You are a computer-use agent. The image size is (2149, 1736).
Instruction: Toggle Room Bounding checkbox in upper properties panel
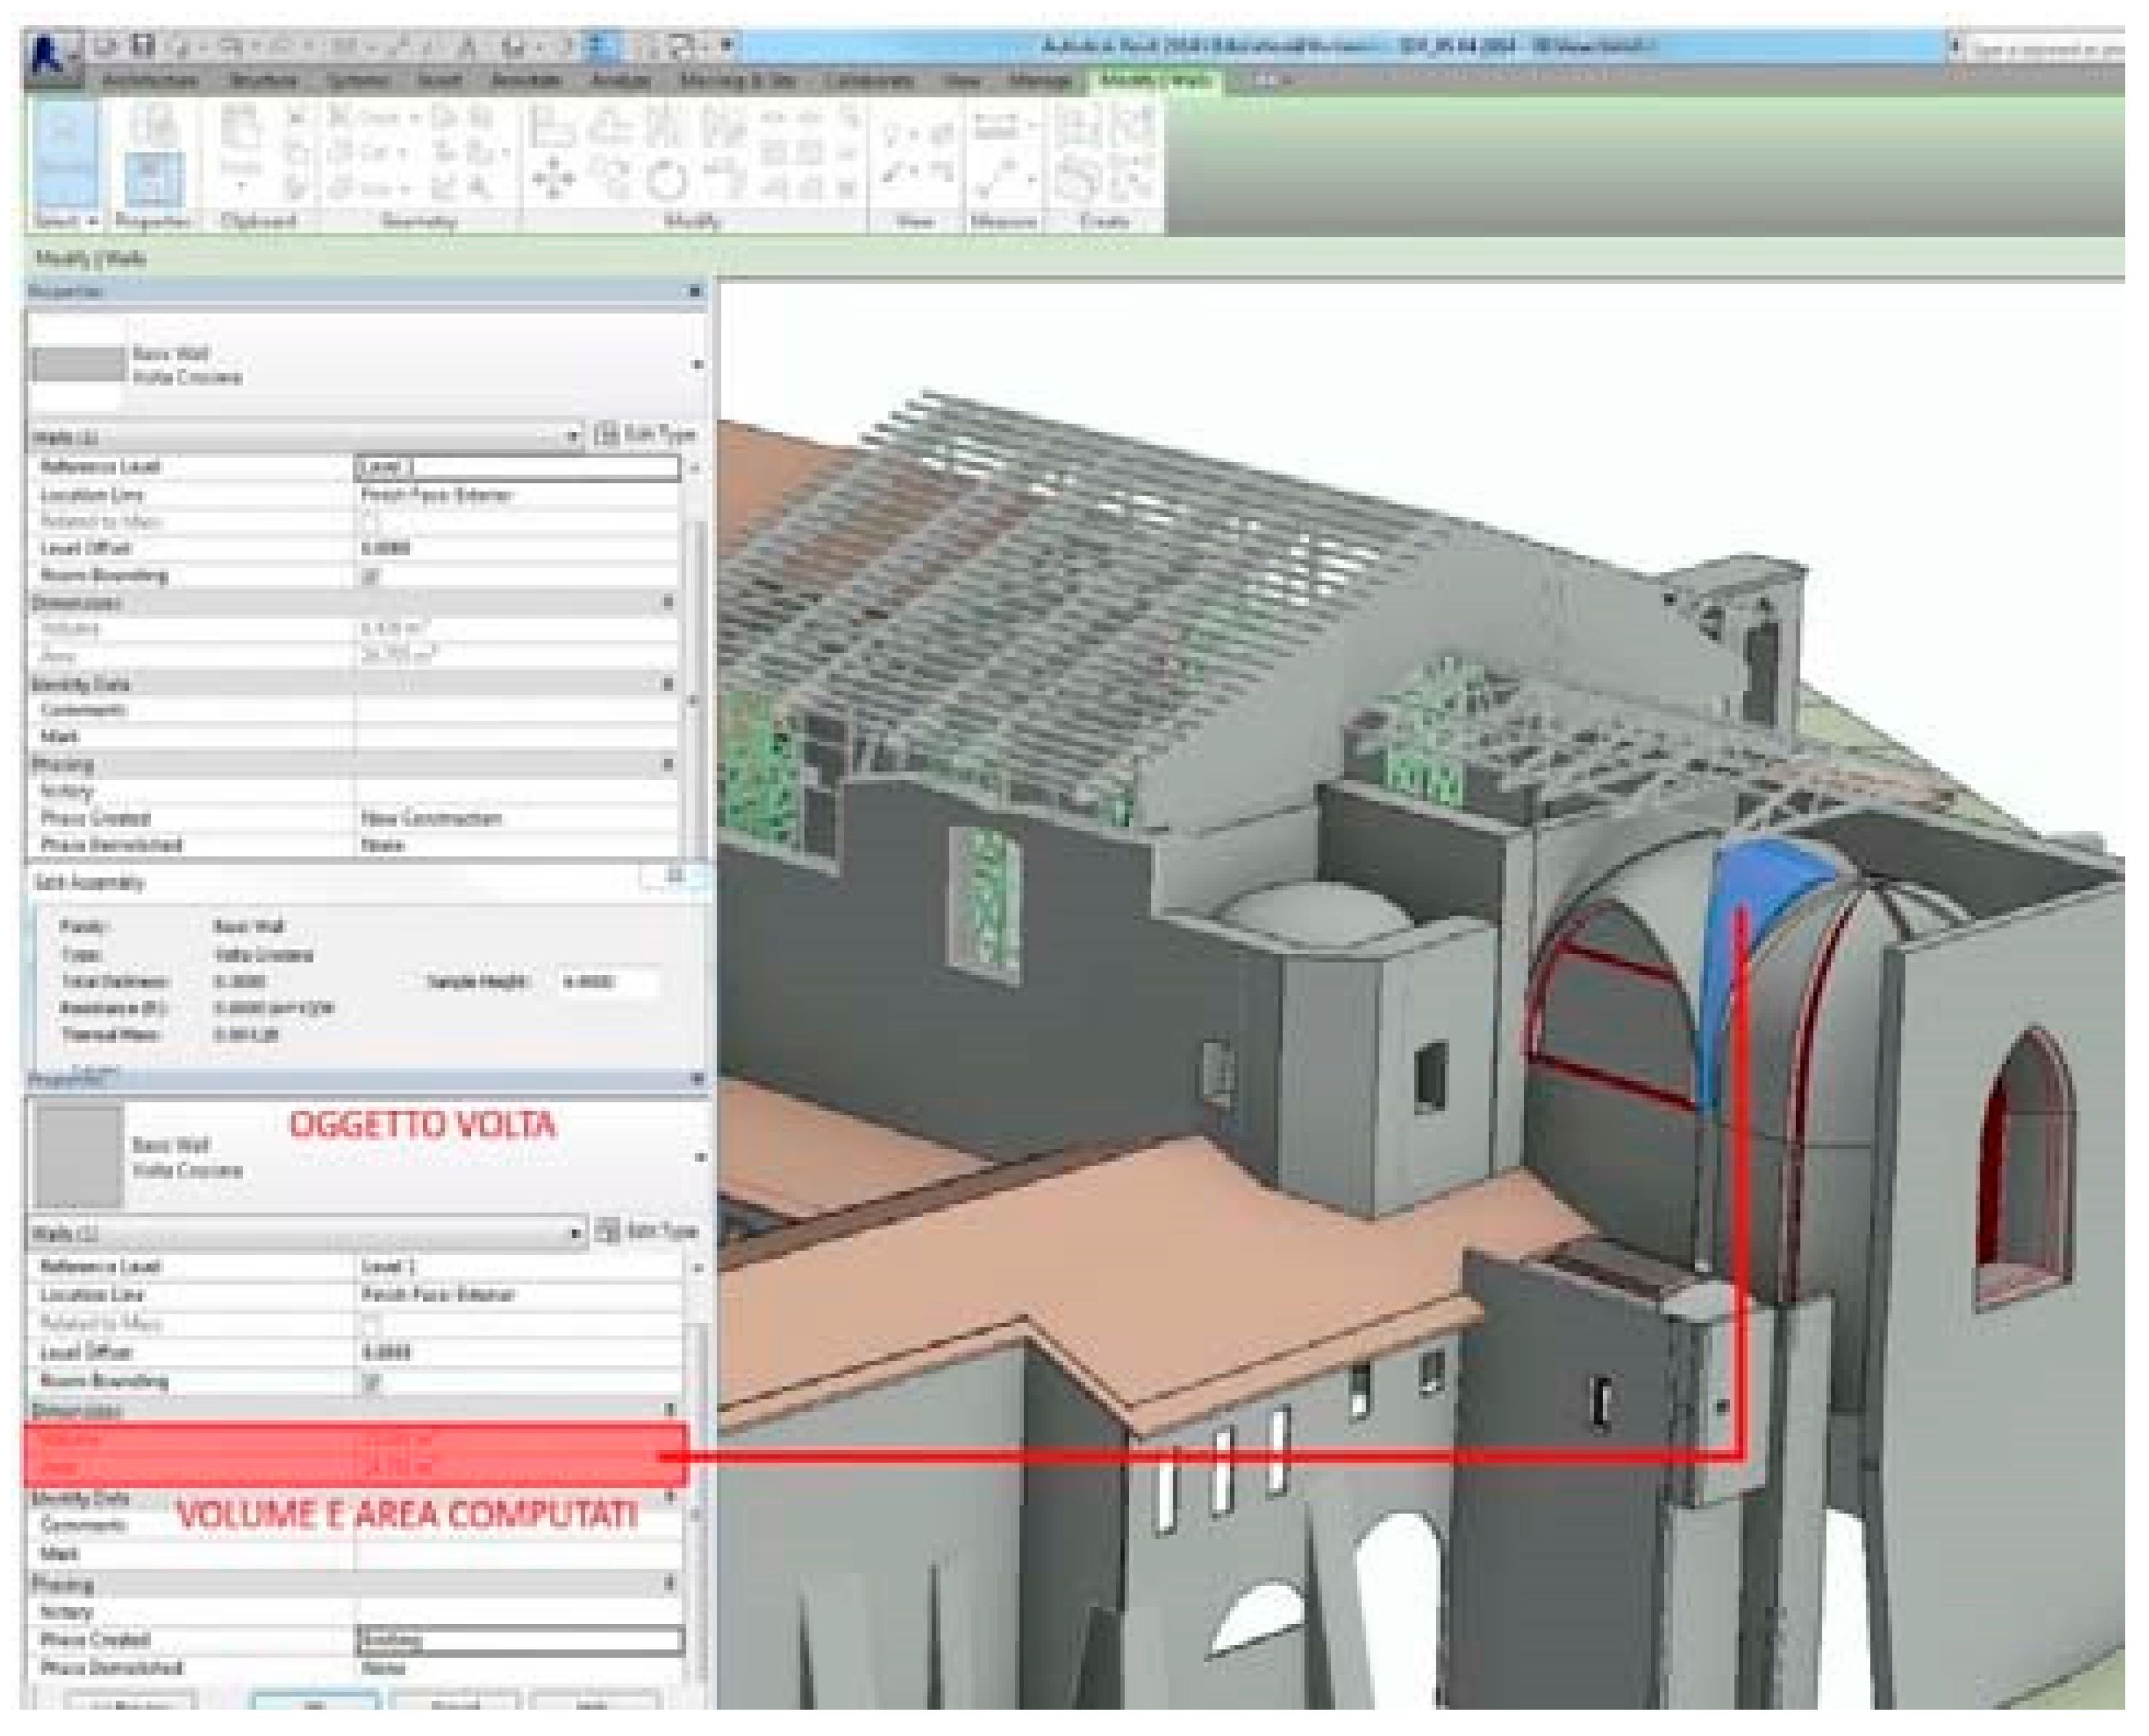(x=370, y=576)
